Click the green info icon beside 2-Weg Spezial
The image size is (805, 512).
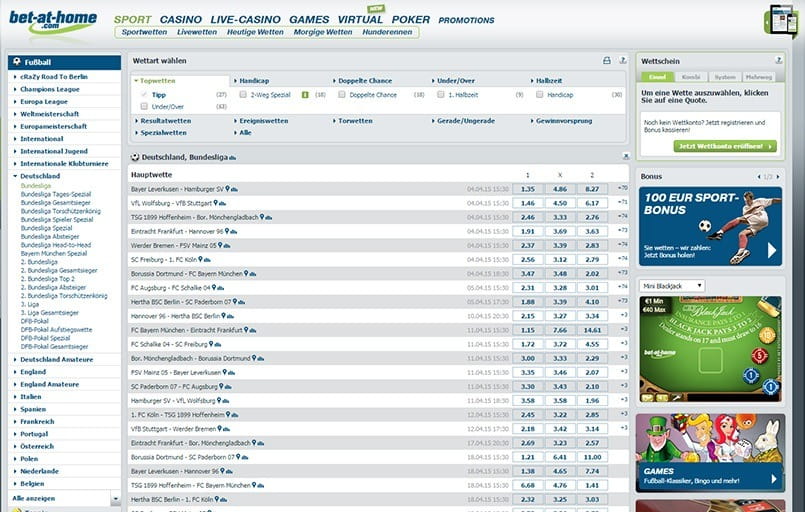[305, 95]
